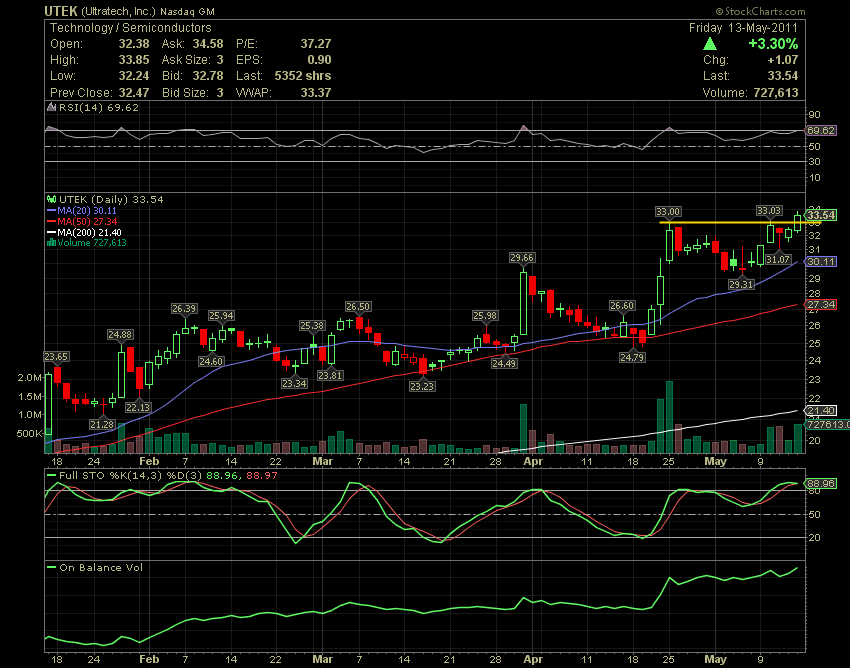
Task: Click the 26.60 high price annotation
Action: [x=622, y=306]
